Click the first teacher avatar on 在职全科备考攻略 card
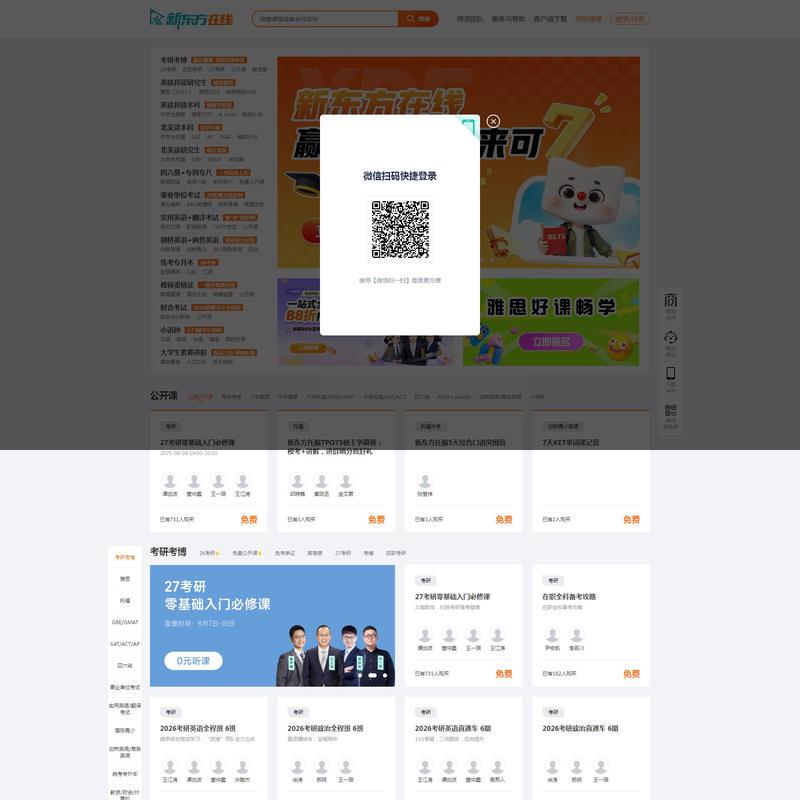Screen dimensions: 800x800 pos(553,635)
